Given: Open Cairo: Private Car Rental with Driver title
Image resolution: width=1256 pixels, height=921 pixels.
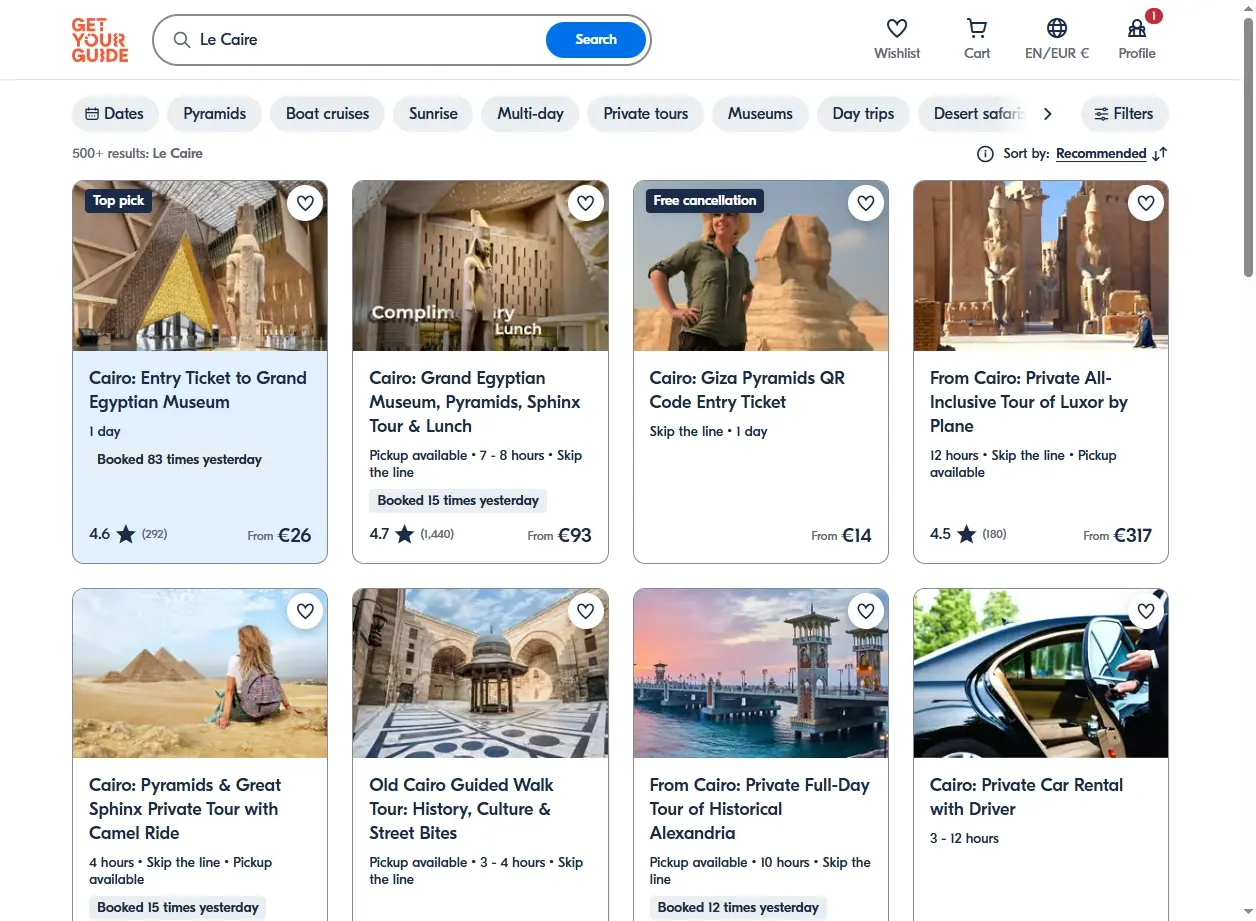Looking at the screenshot, I should (1026, 797).
